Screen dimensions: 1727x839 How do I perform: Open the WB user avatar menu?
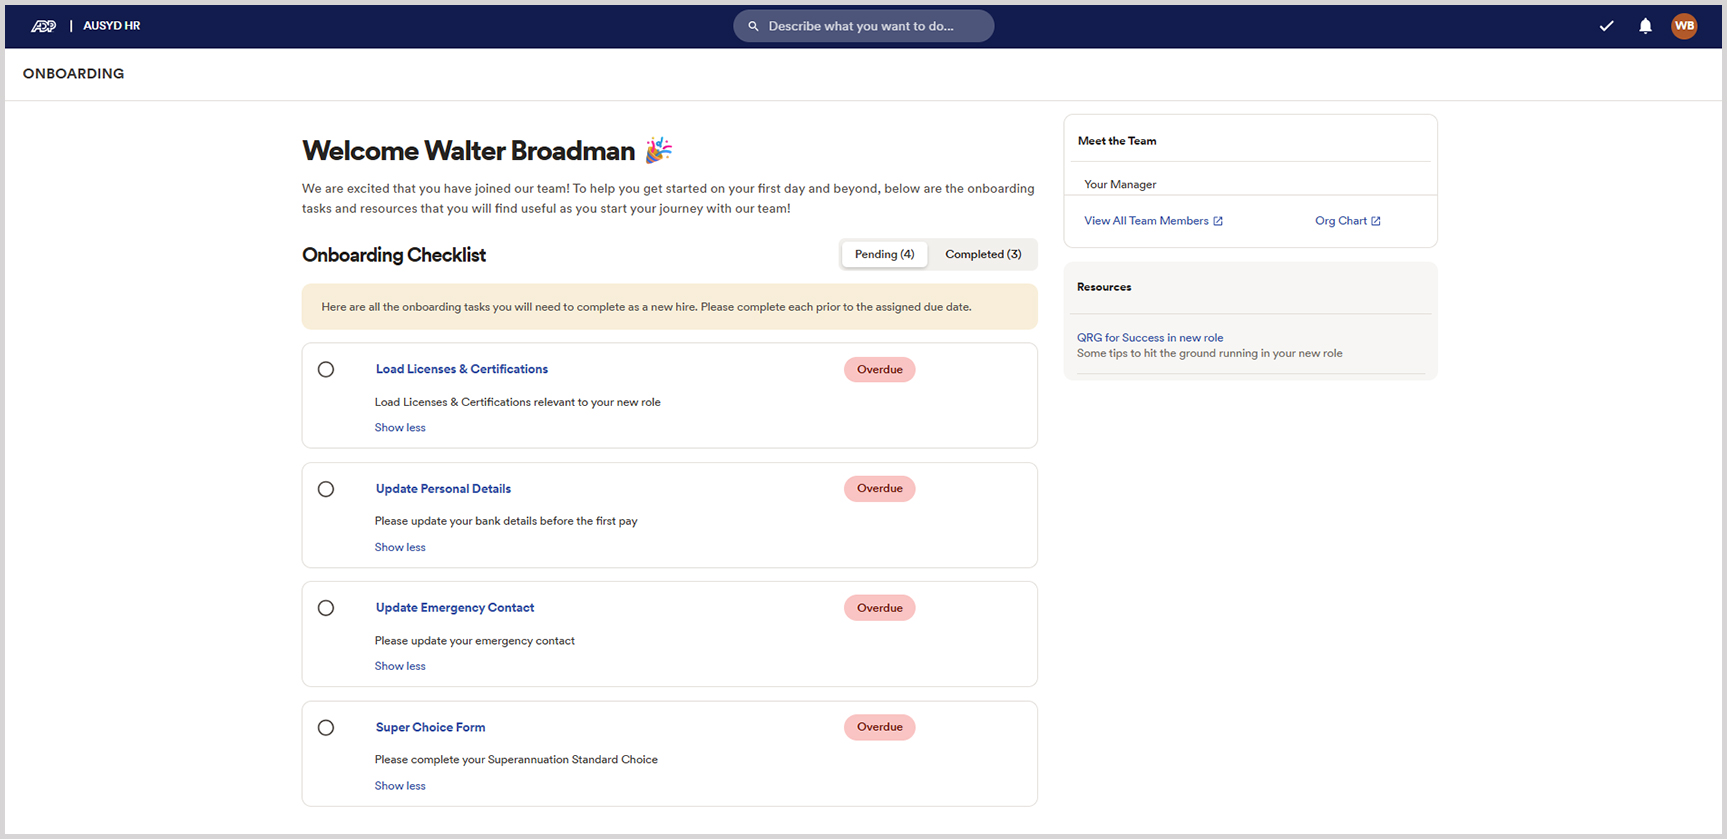click(1684, 26)
